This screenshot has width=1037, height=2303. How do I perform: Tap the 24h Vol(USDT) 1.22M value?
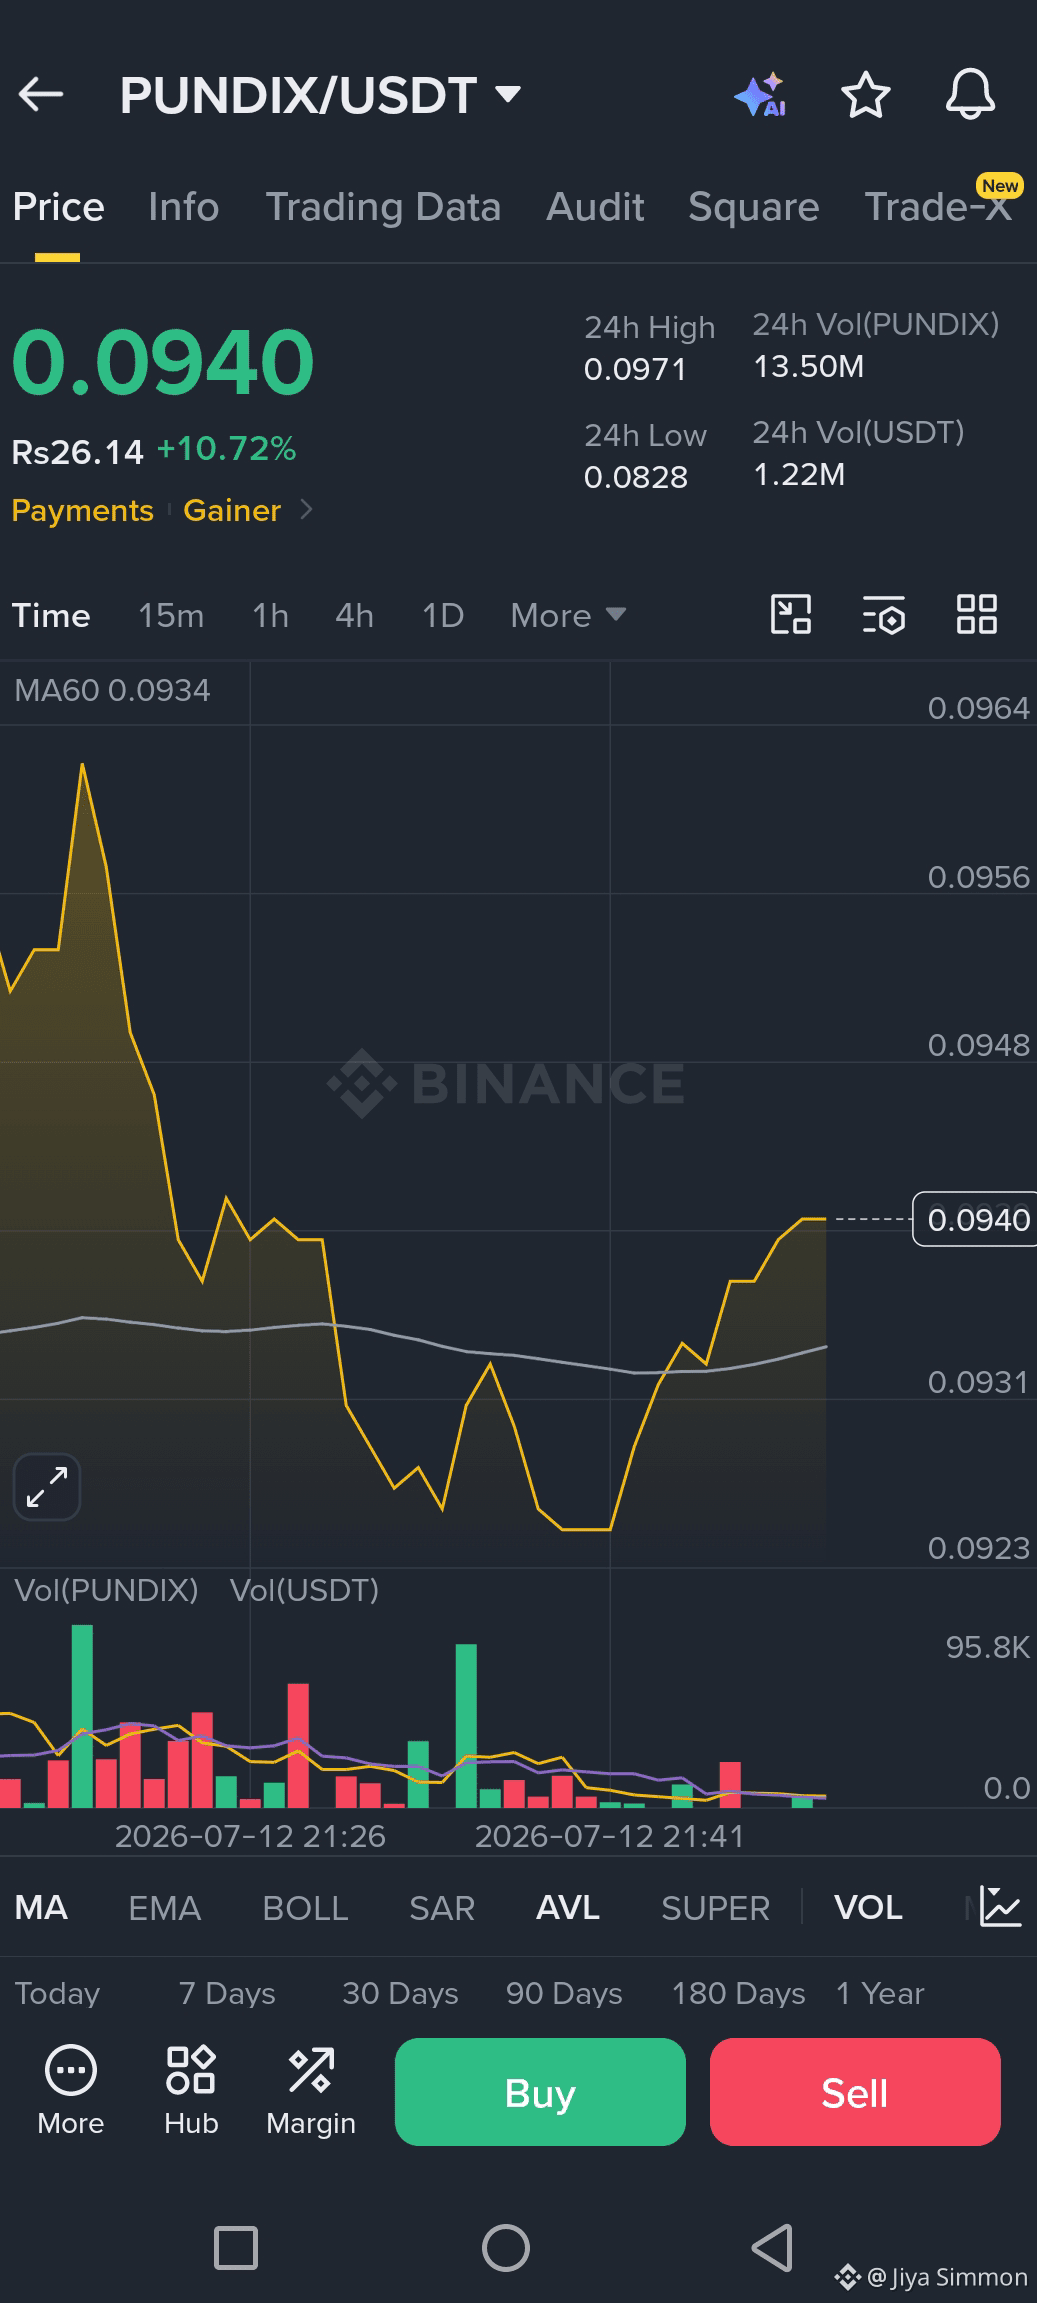pos(799,474)
